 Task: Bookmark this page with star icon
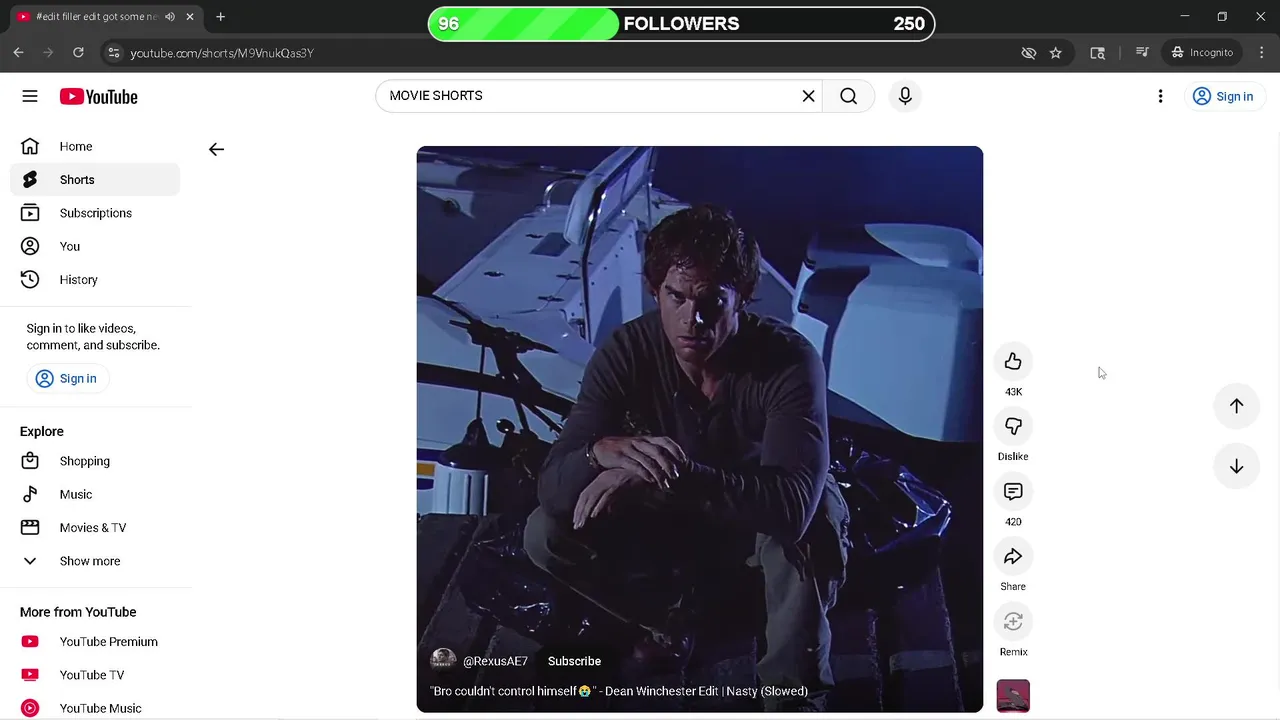click(1055, 52)
